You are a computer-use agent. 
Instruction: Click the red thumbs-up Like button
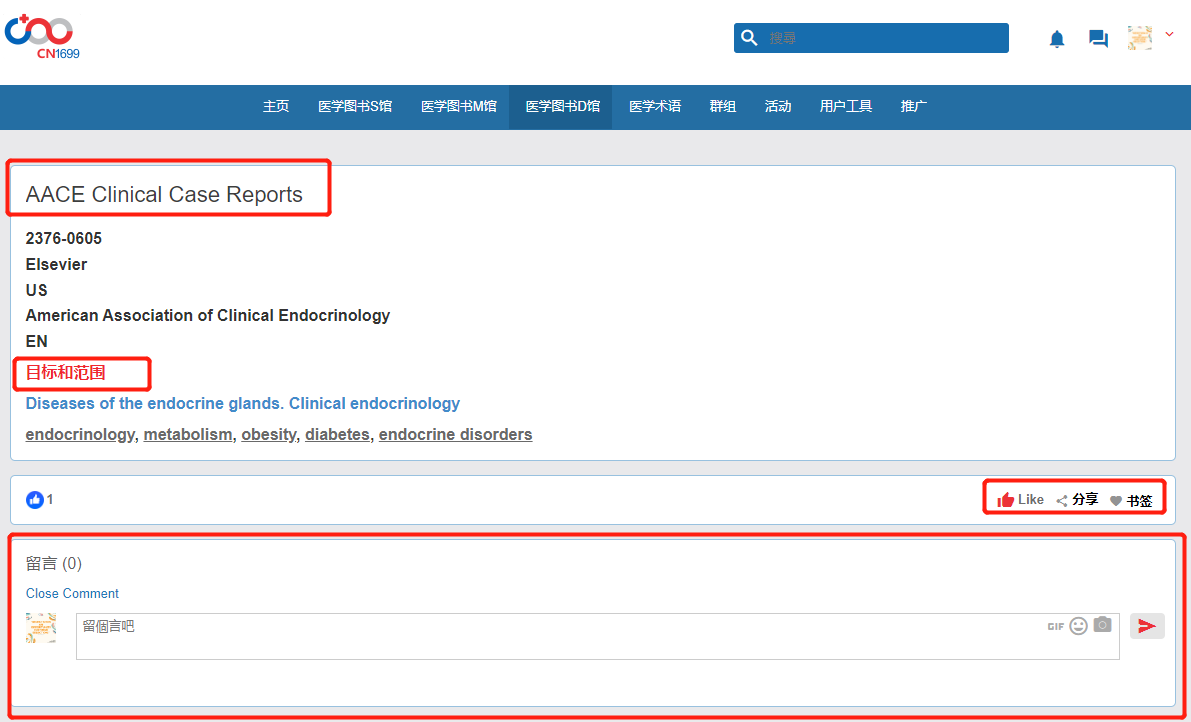pos(1020,500)
